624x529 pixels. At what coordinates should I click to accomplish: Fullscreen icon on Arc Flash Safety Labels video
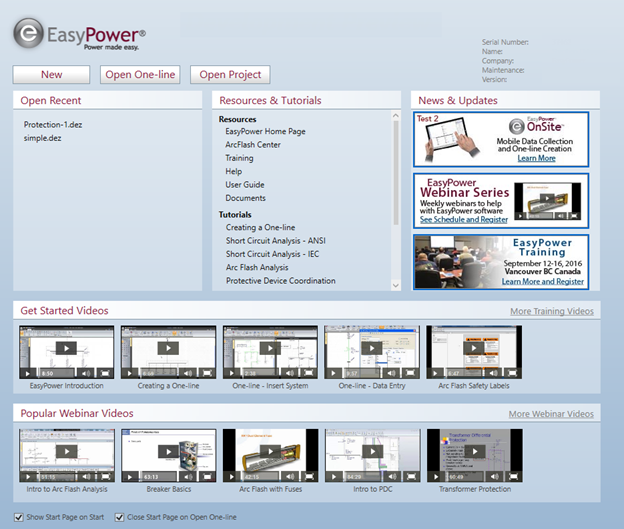pyautogui.click(x=513, y=373)
